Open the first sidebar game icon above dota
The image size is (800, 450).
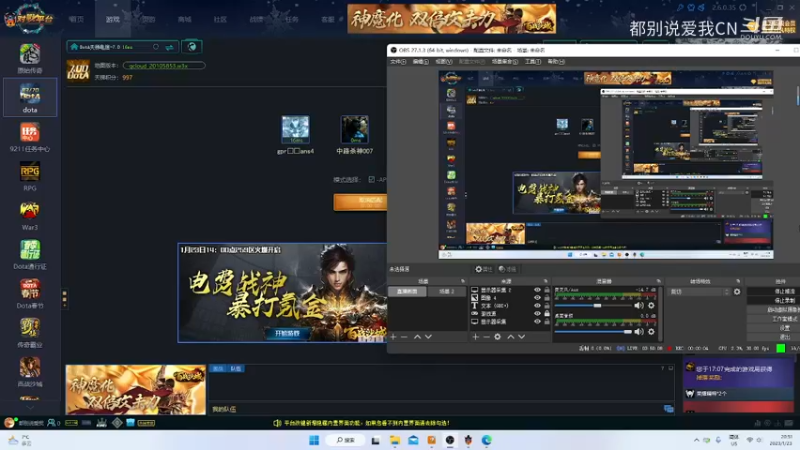pos(30,54)
